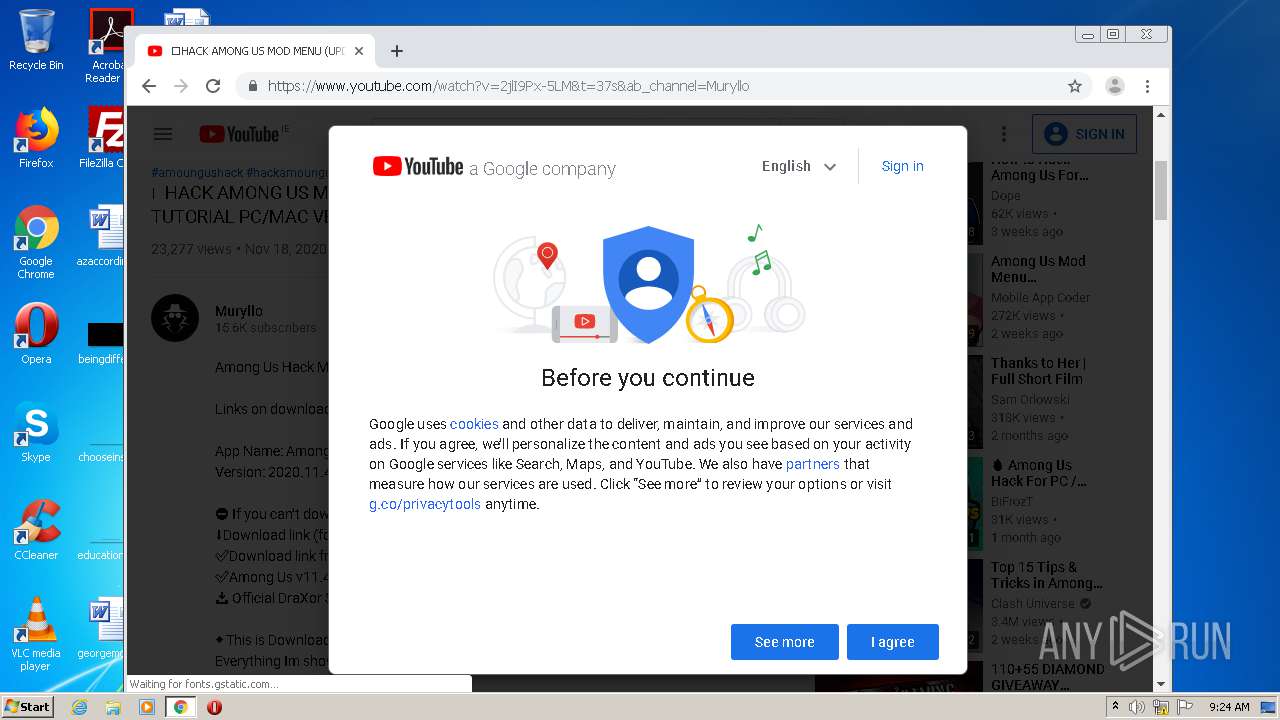Open Google Chrome desktop shortcut
The image size is (1280, 720).
36,242
